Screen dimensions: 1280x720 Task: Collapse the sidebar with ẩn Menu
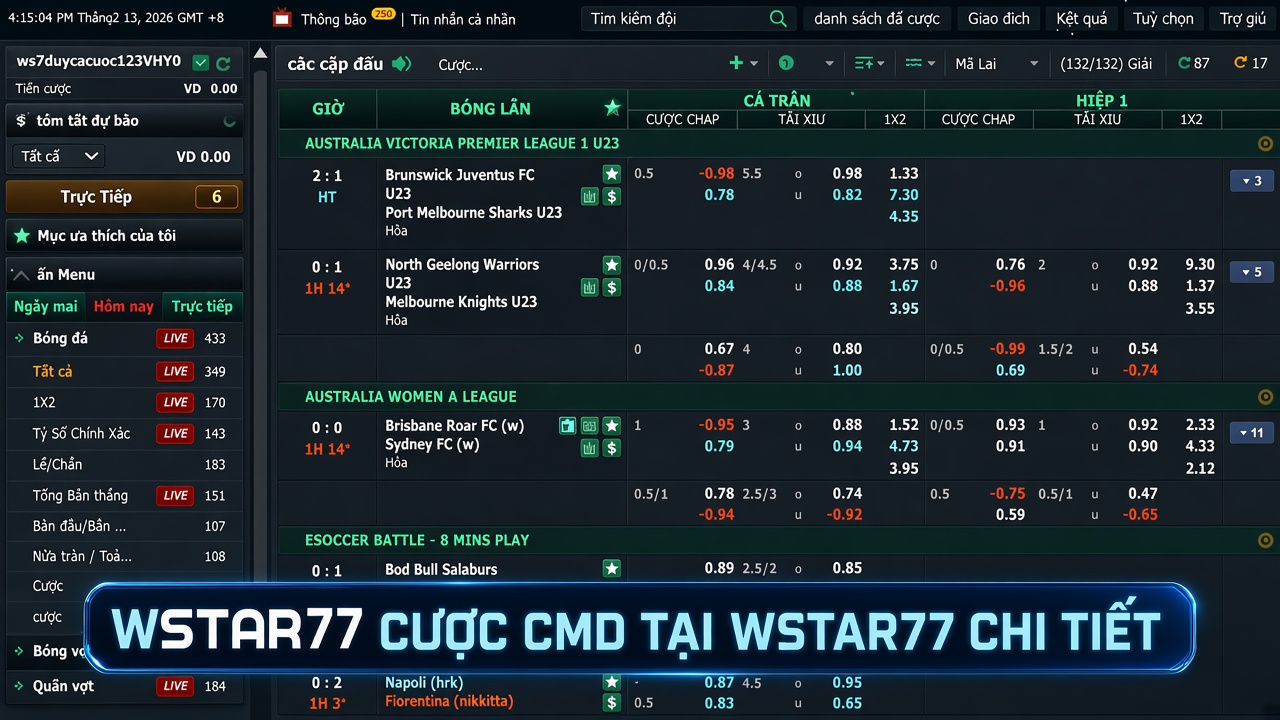[124, 274]
